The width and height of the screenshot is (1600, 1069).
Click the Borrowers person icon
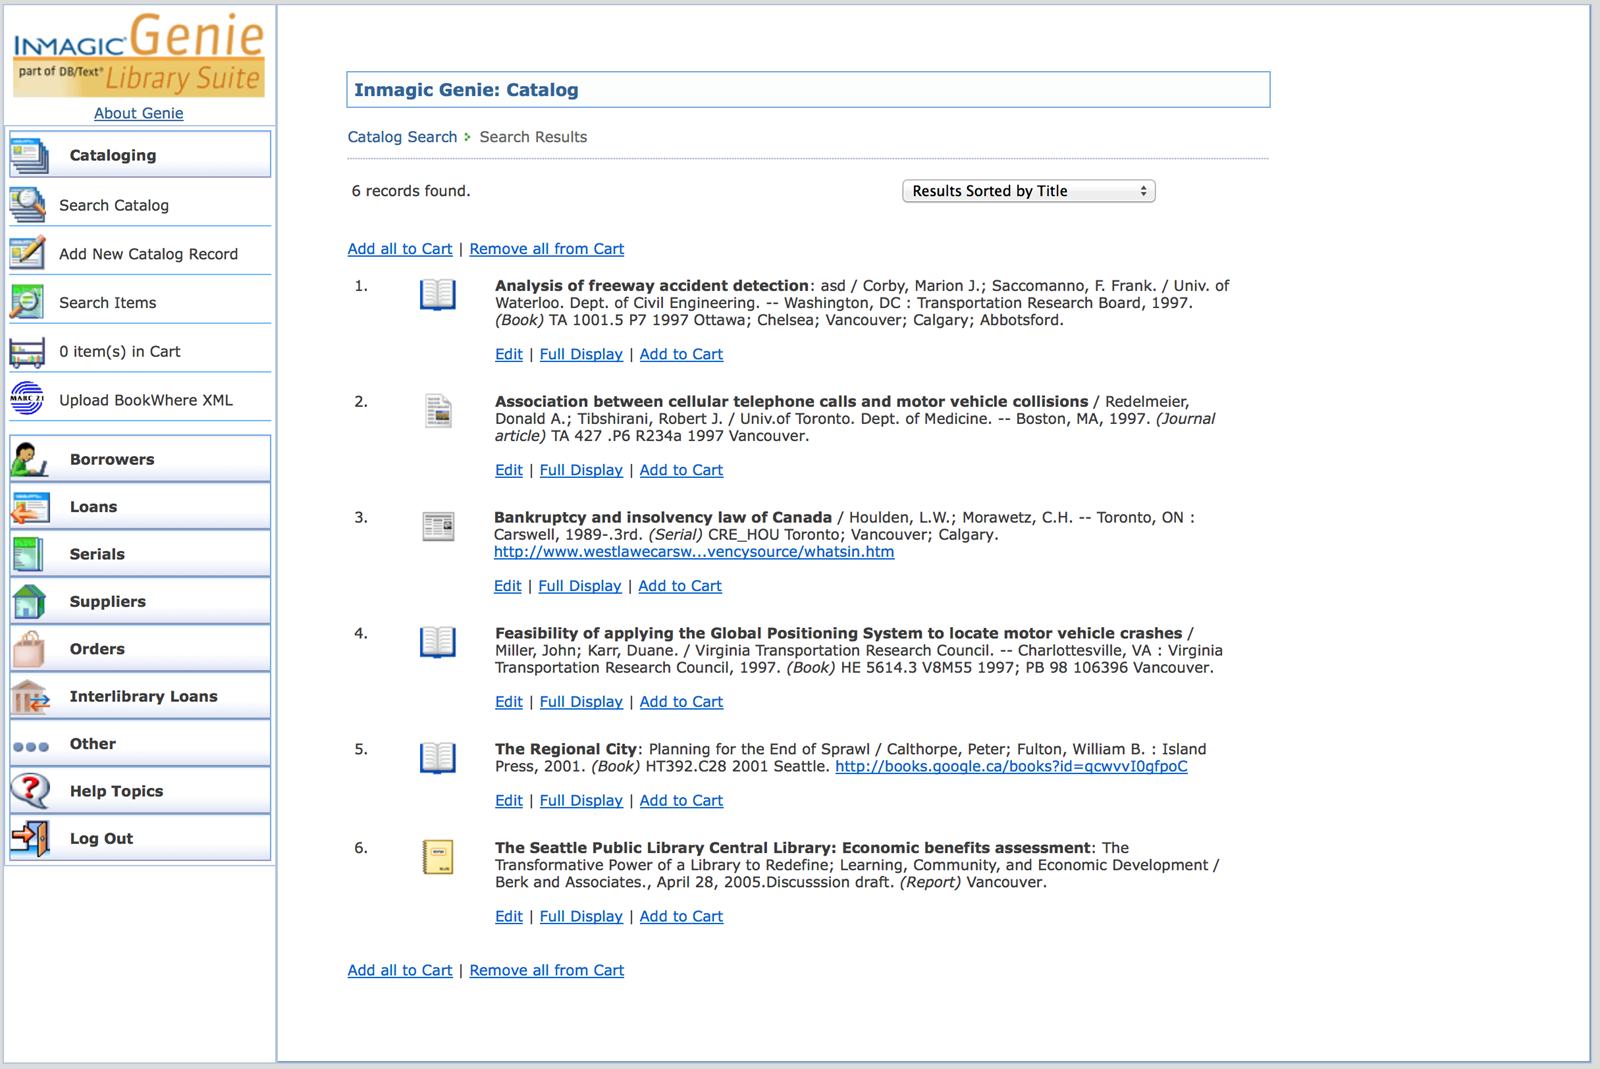click(x=29, y=459)
